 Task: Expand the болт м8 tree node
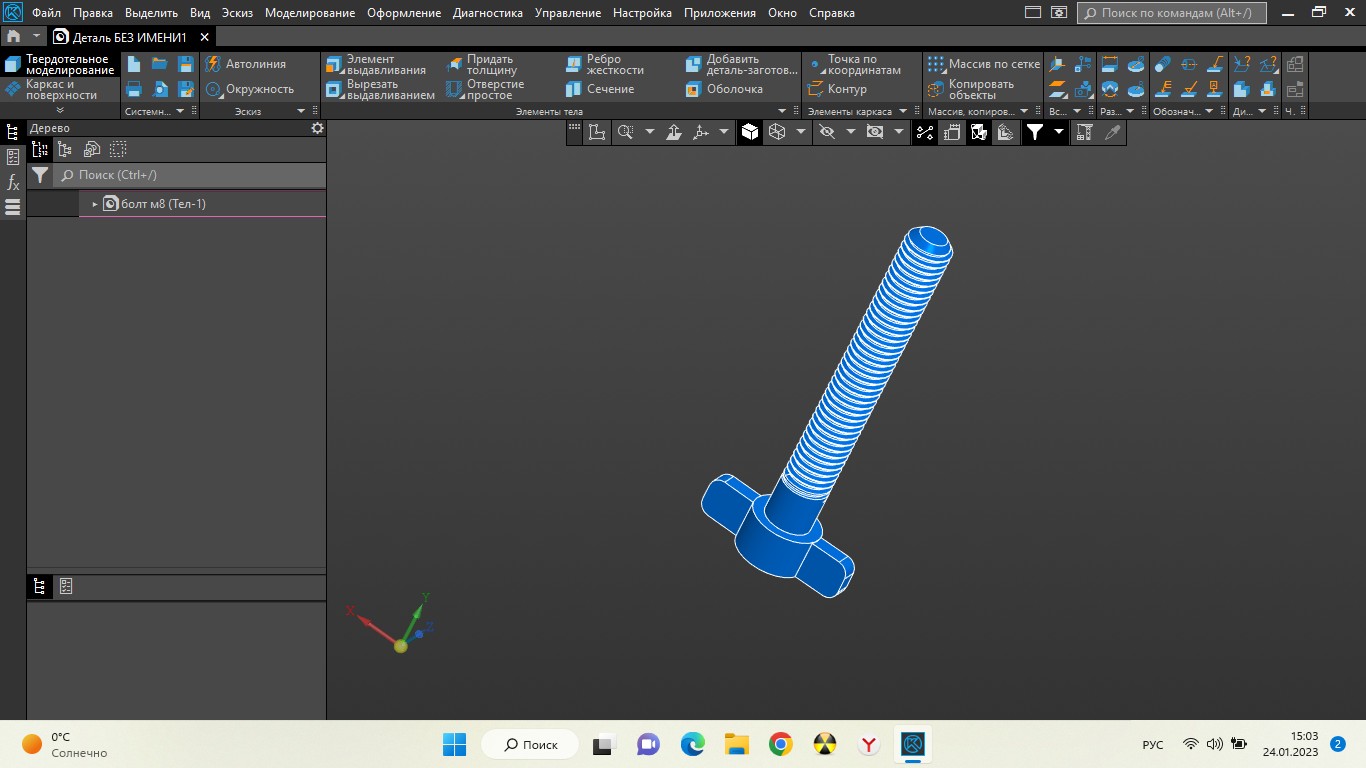[x=95, y=204]
